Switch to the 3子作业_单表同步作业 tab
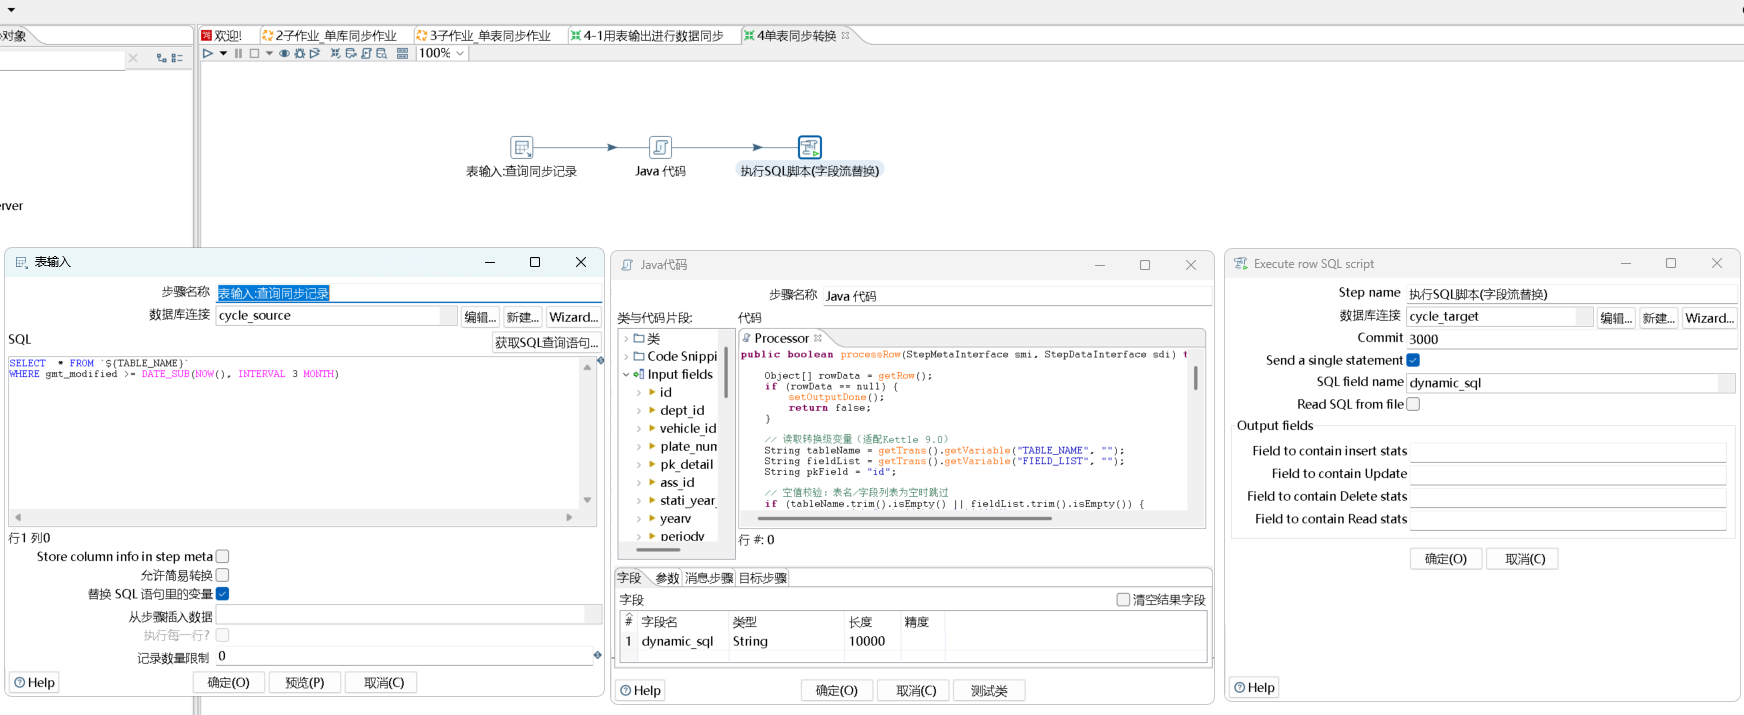 coord(483,36)
